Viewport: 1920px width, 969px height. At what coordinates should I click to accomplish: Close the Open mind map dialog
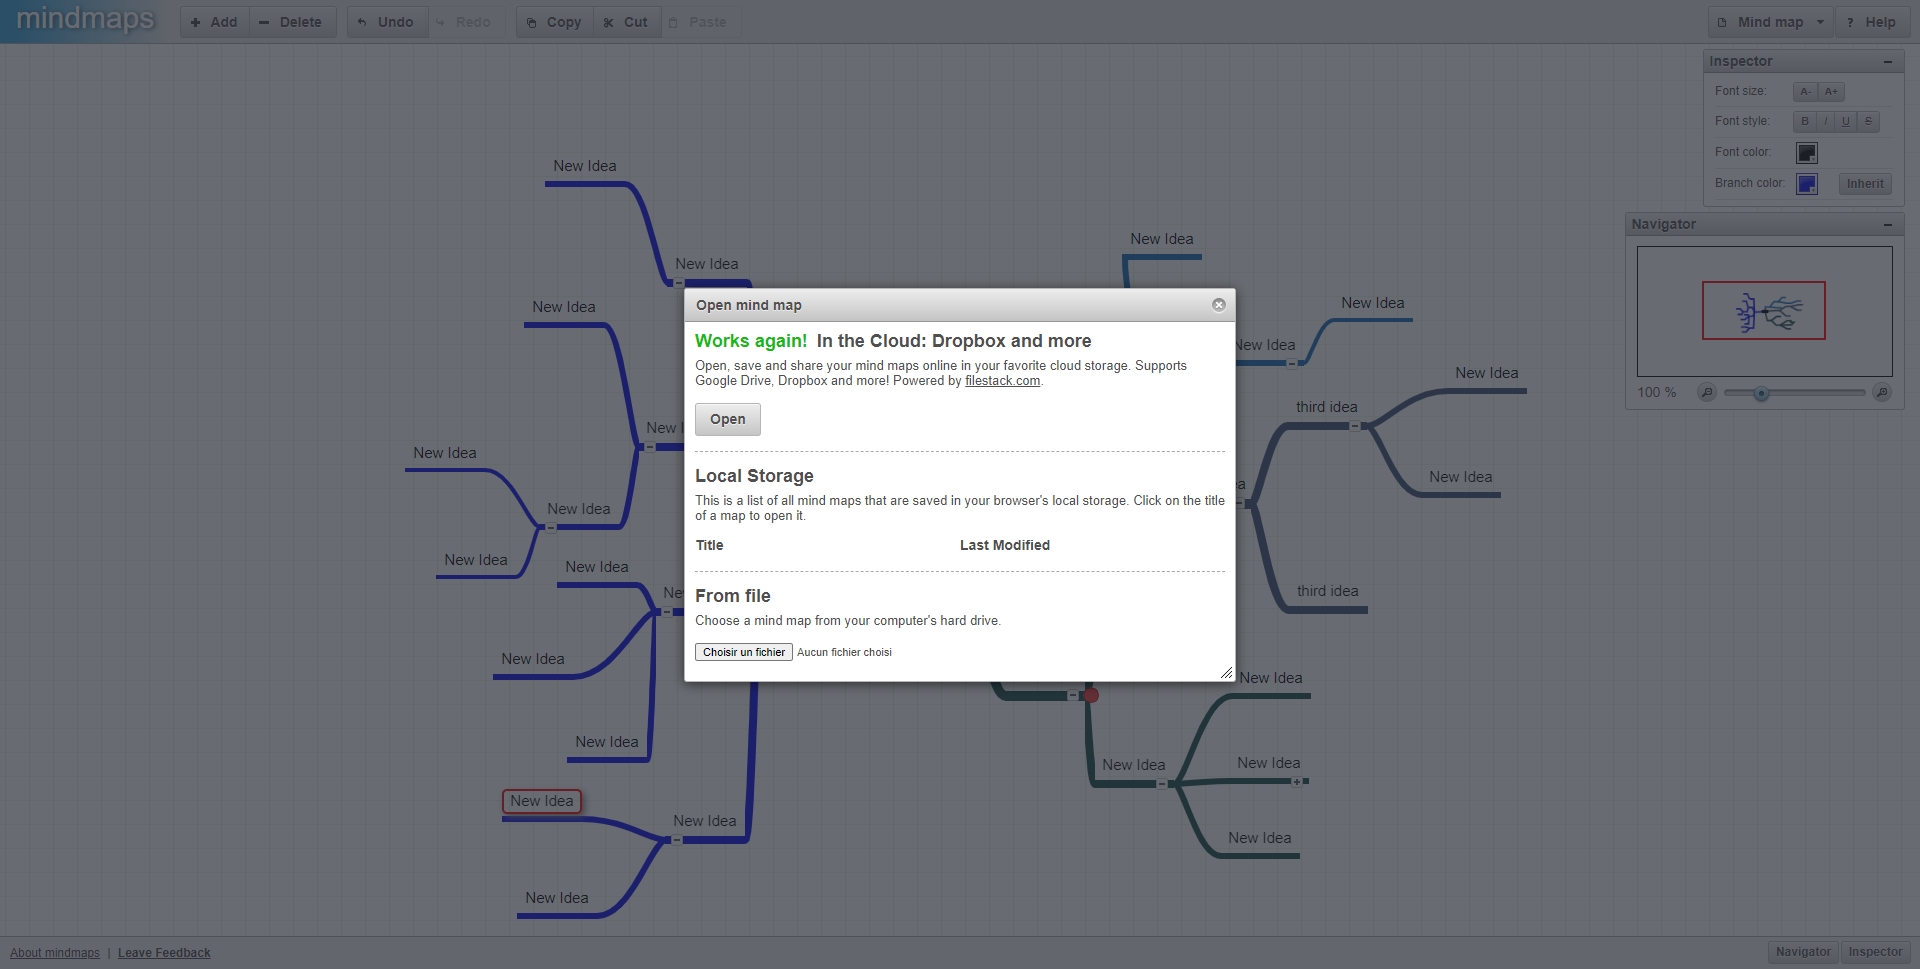(x=1218, y=305)
